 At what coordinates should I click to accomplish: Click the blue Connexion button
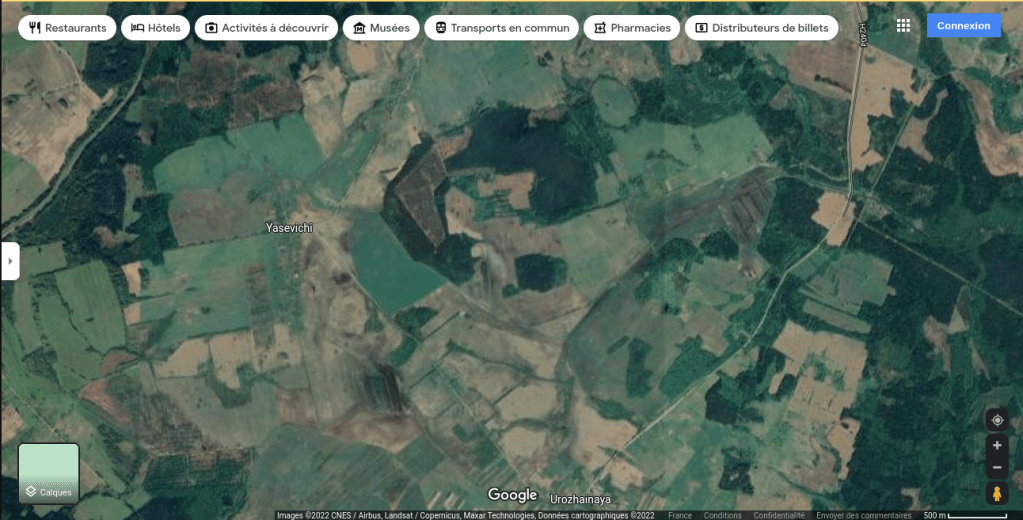(x=963, y=26)
